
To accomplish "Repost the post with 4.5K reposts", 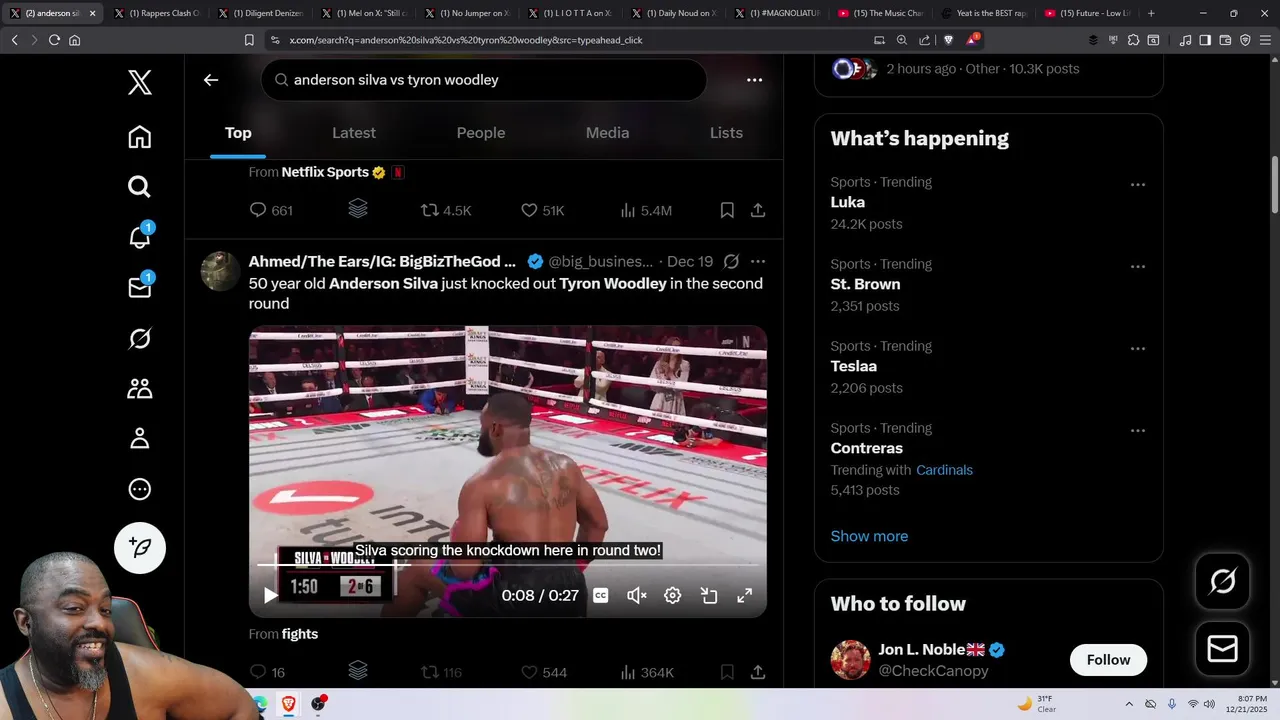I will pyautogui.click(x=446, y=210).
